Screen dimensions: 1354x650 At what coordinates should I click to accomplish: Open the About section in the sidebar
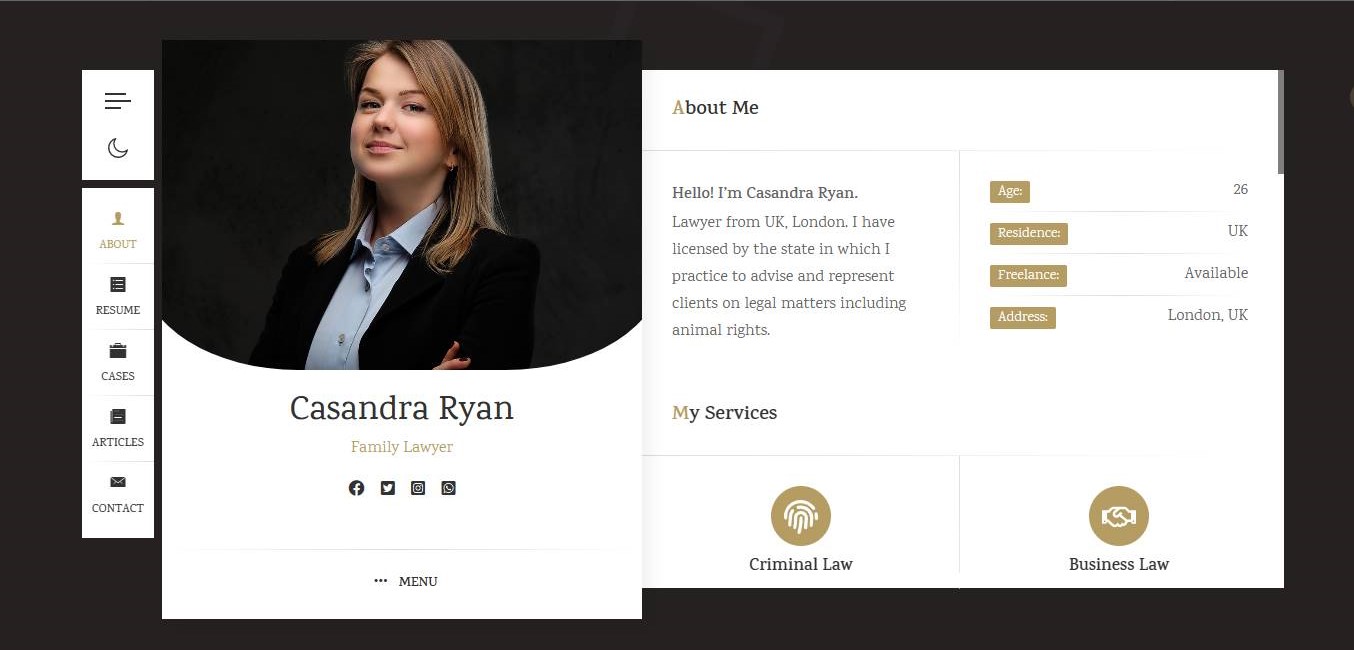click(118, 230)
